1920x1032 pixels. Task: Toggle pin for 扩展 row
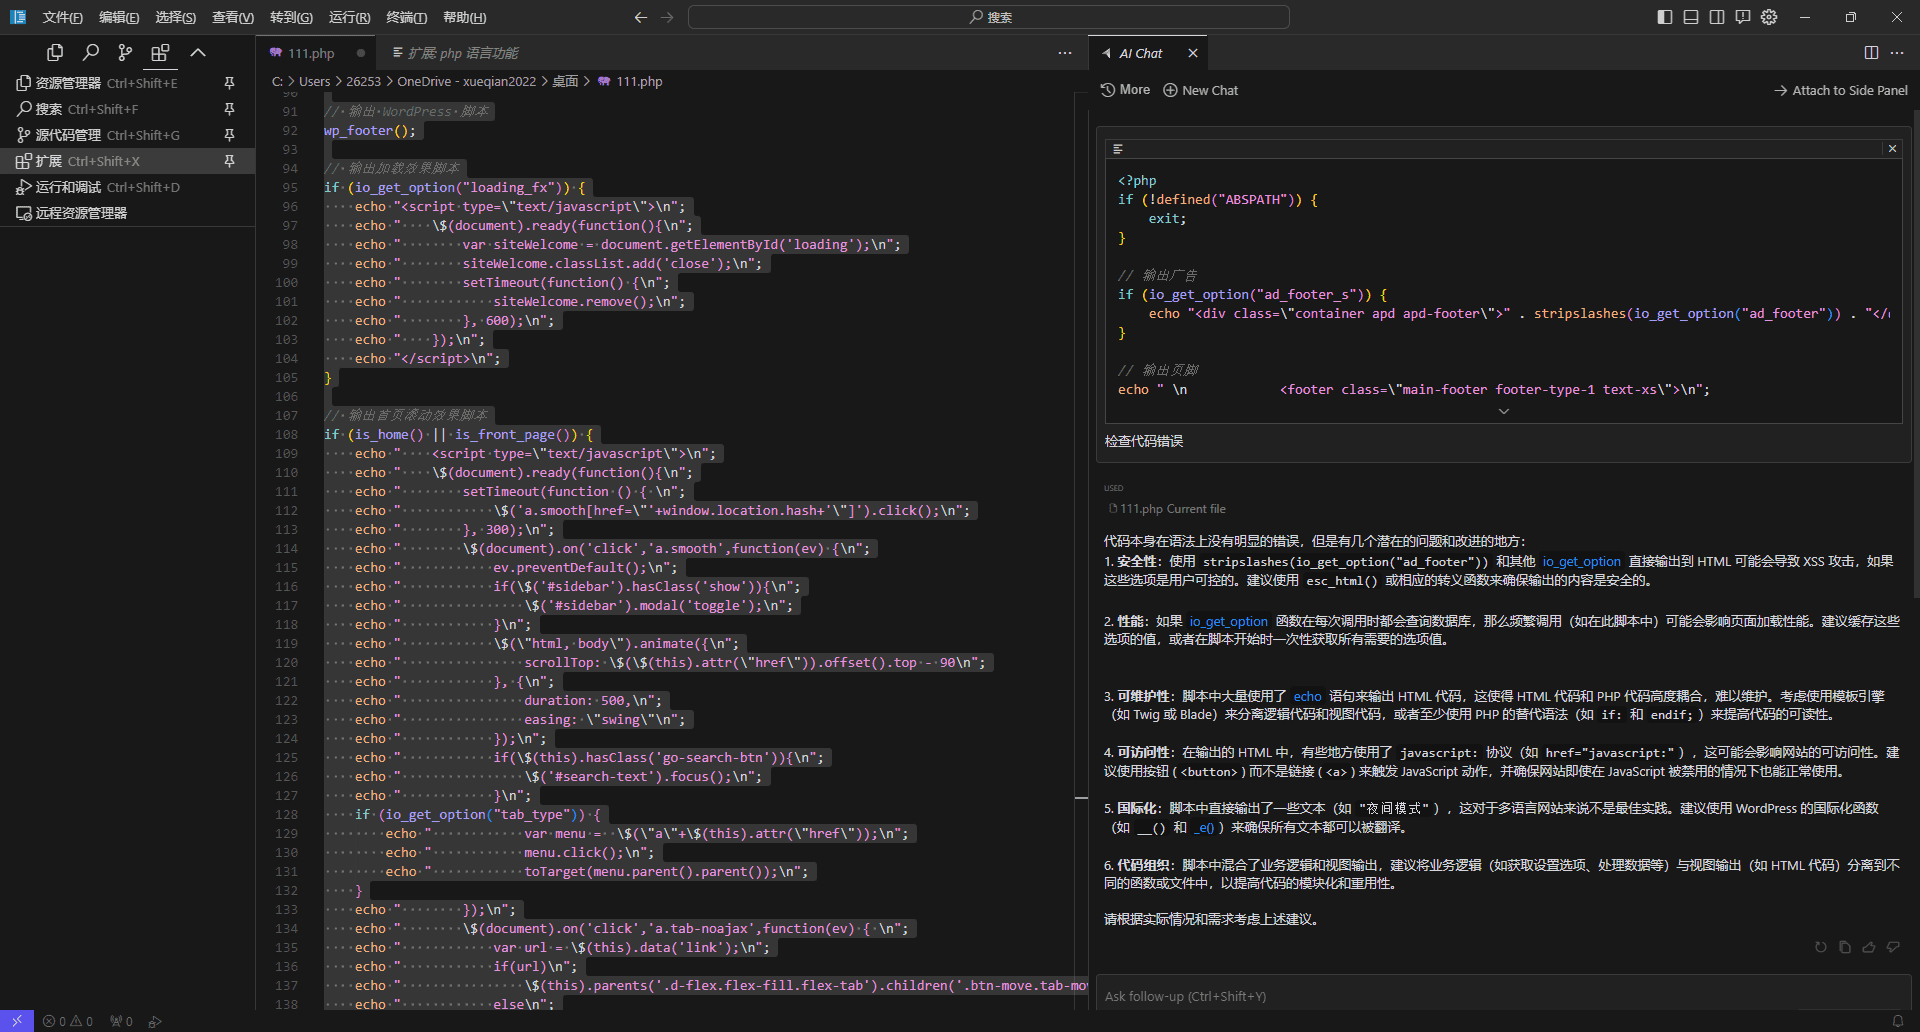tap(229, 161)
